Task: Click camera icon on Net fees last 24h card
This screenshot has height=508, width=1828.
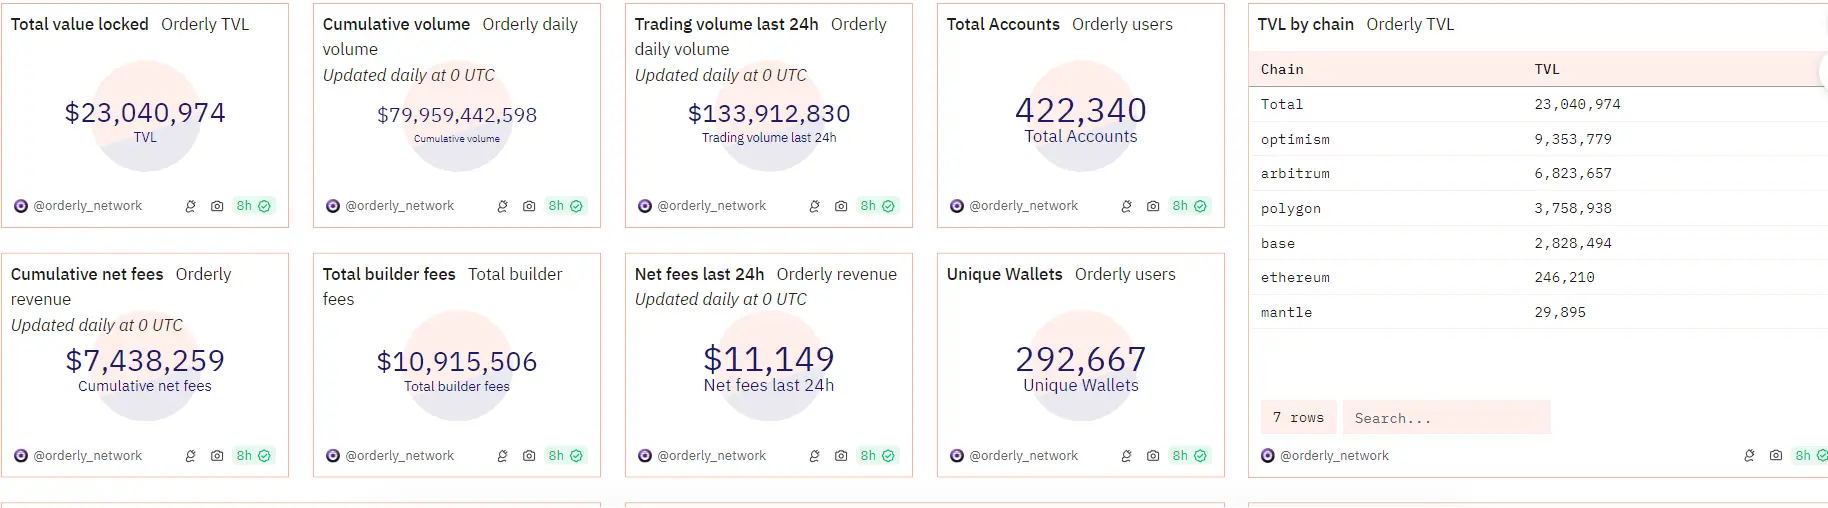Action: pos(841,456)
